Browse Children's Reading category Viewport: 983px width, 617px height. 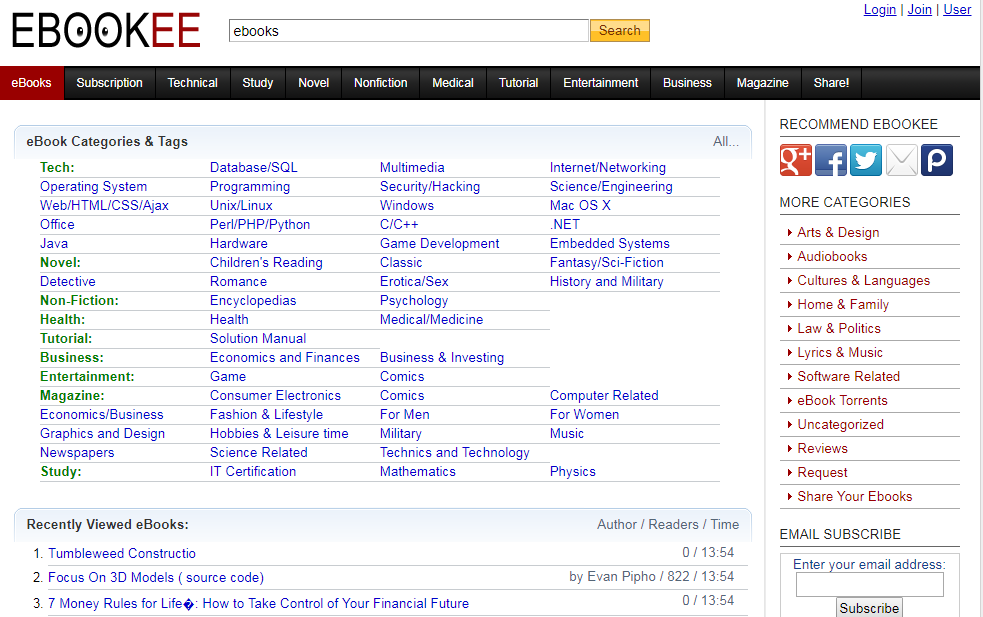point(266,263)
